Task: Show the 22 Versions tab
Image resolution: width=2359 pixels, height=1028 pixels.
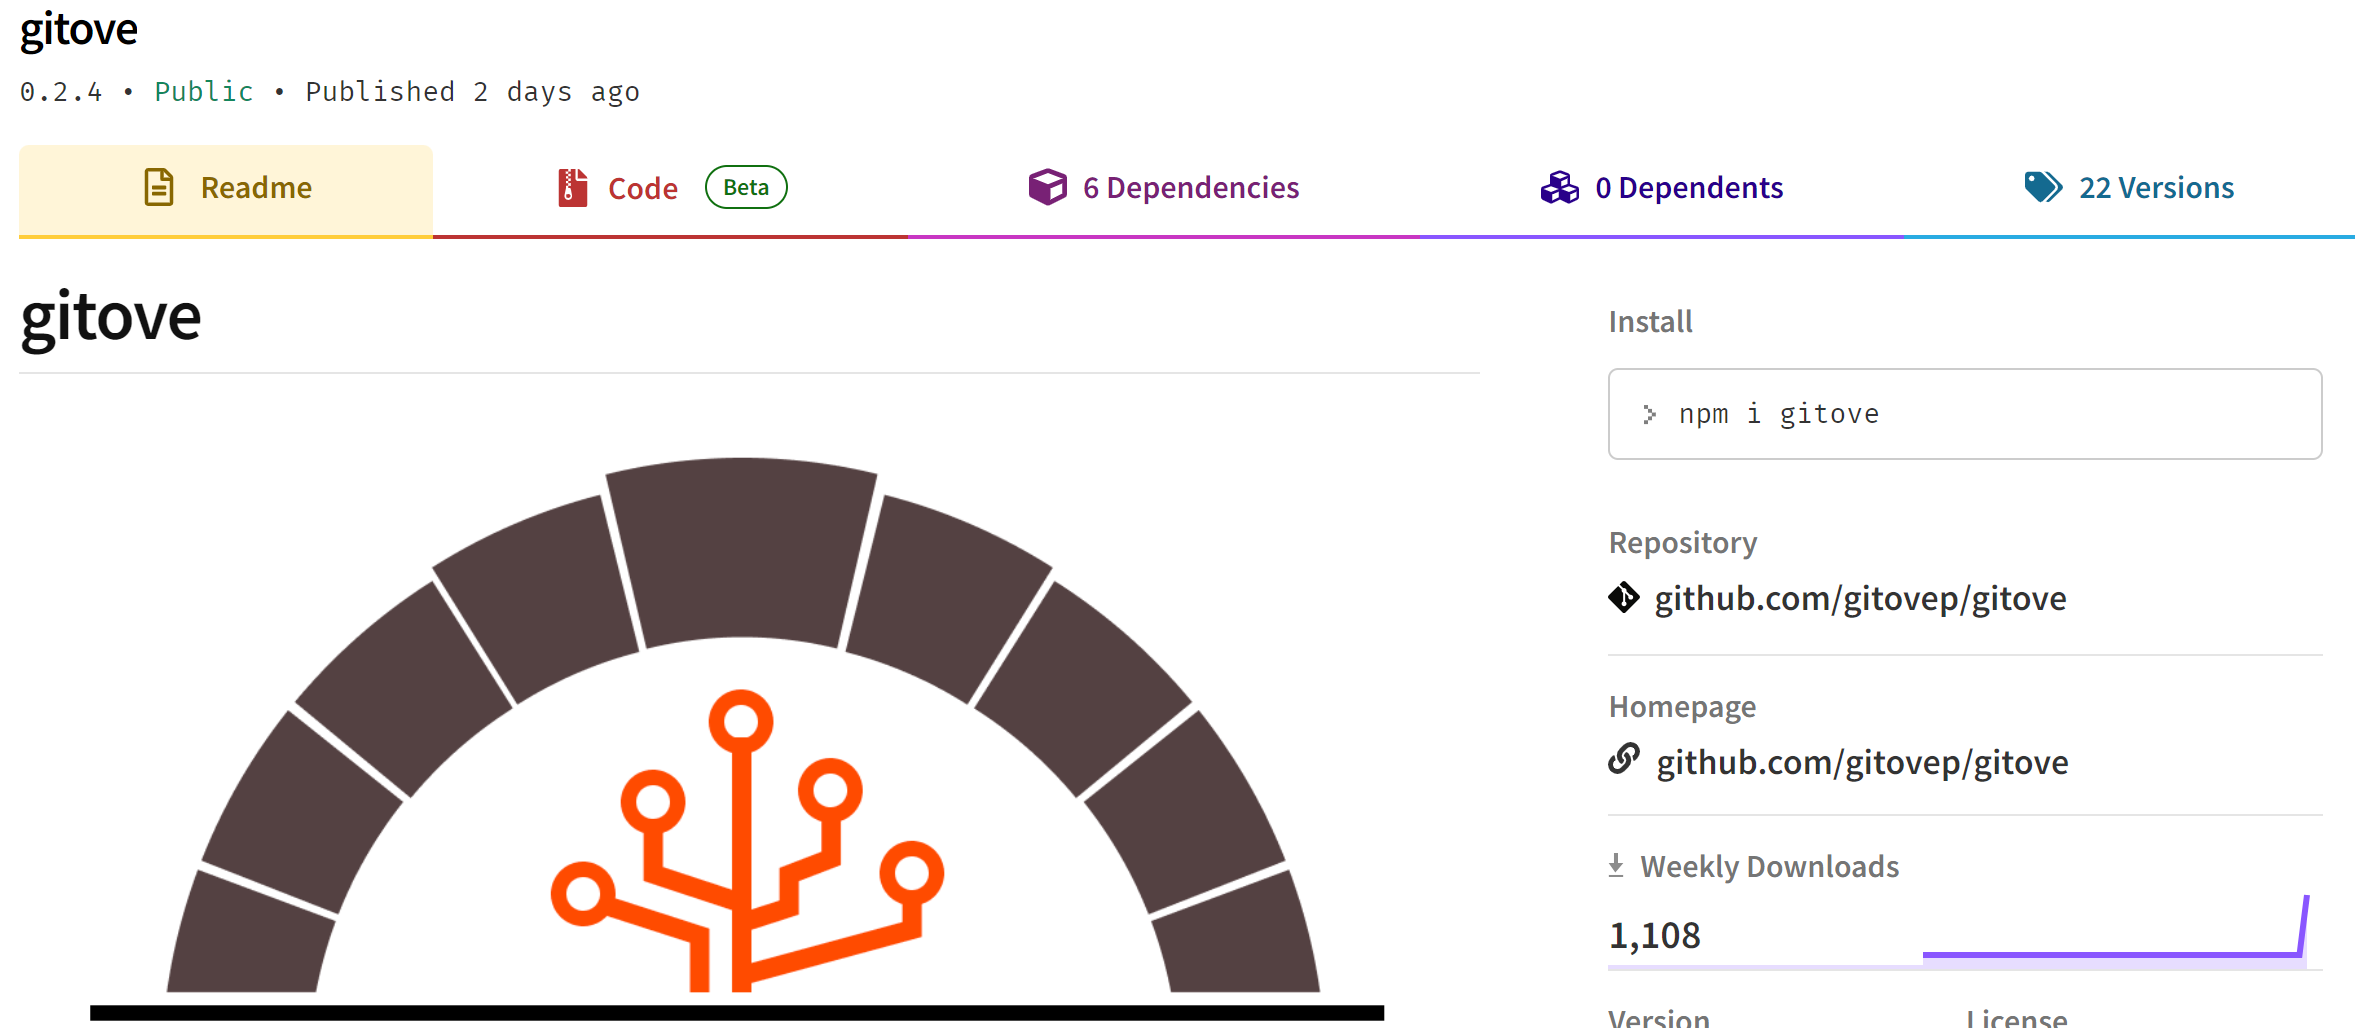Action: tap(2129, 189)
